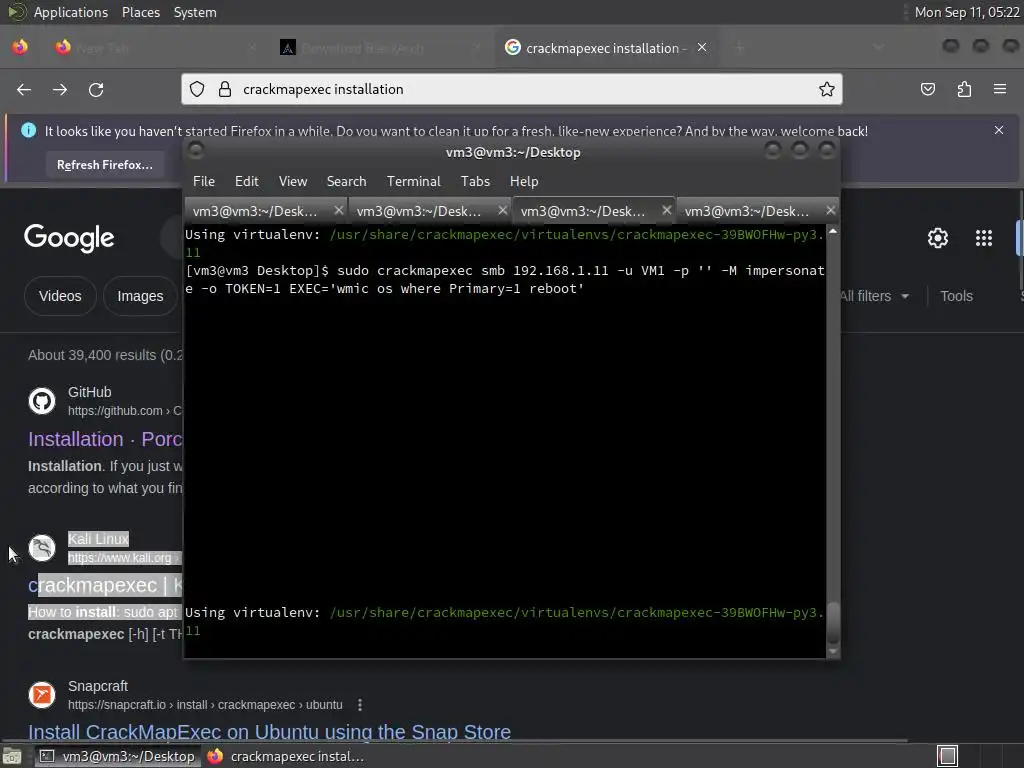Open the Kali Linux crackmapexec result link
The image size is (1024, 768).
(x=105, y=585)
